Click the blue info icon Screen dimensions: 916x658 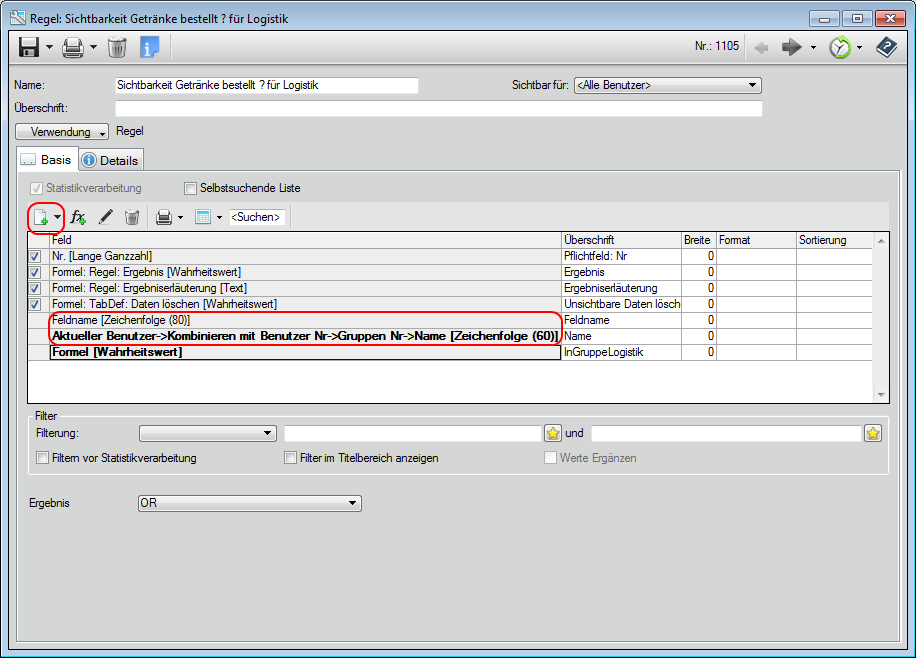[x=149, y=47]
